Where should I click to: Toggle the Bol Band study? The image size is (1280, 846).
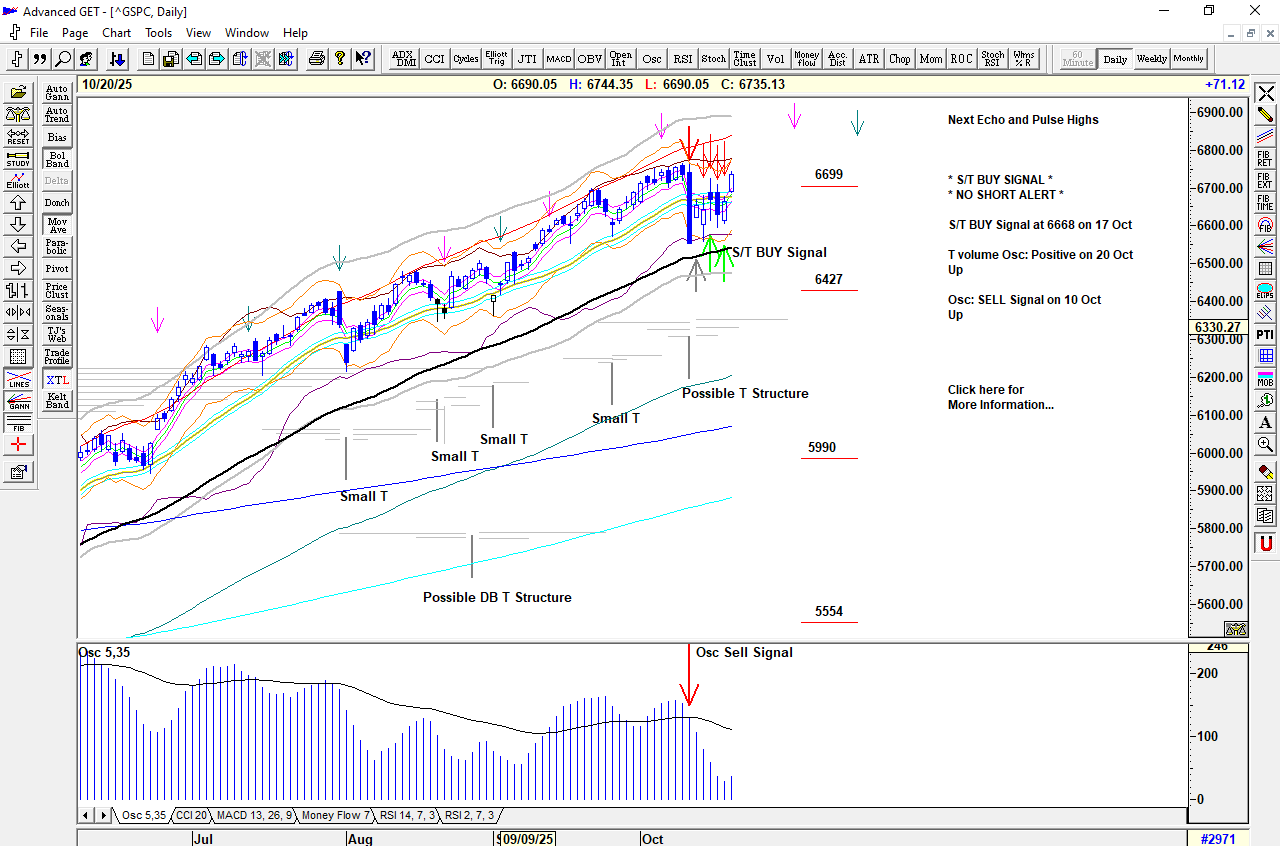coord(57,159)
